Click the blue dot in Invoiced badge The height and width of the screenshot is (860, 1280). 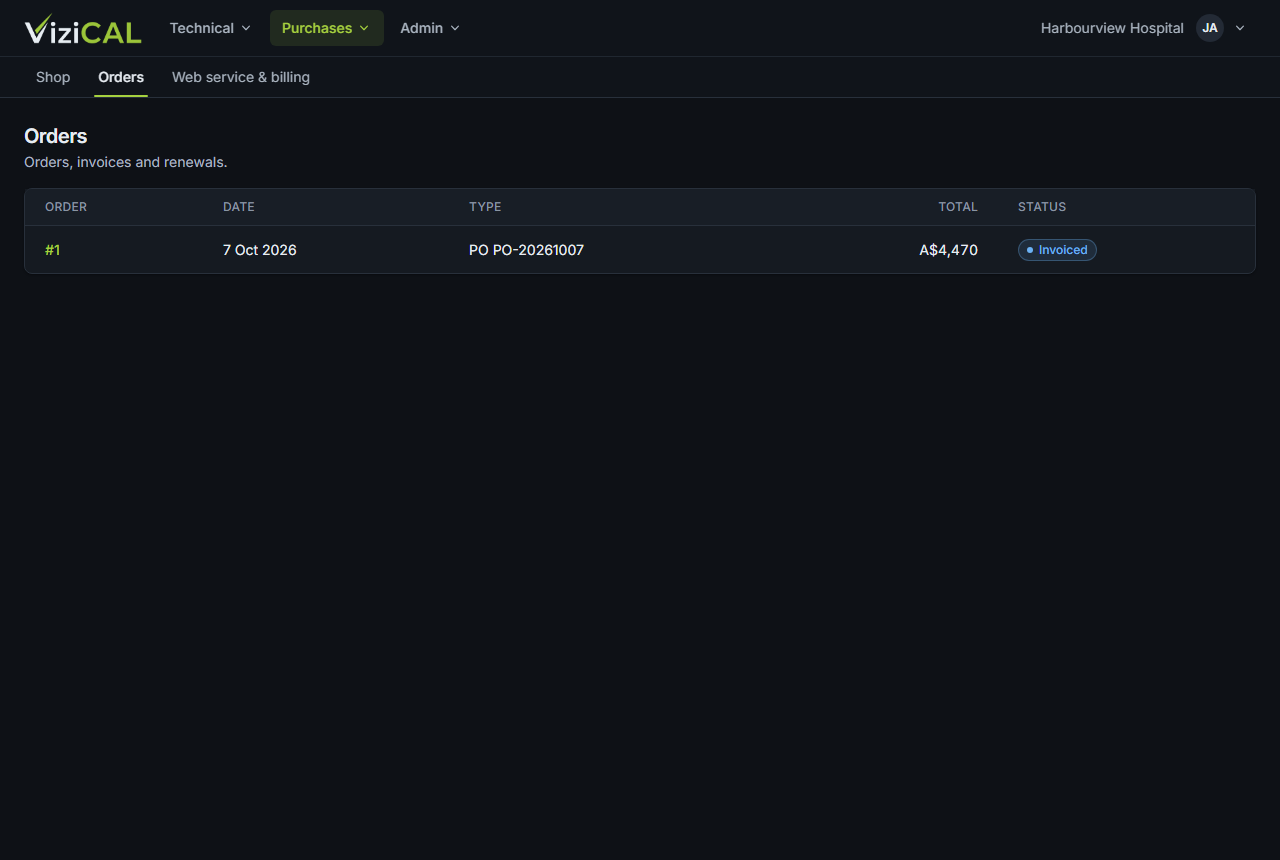1030,250
